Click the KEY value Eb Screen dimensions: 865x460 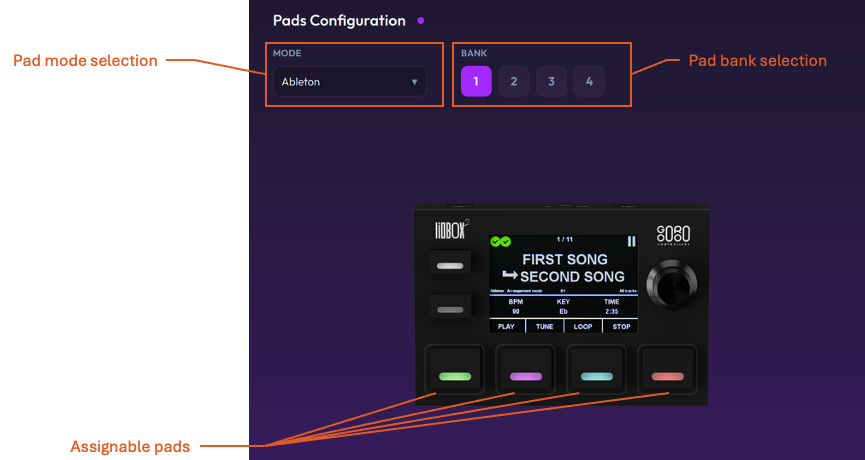563,312
